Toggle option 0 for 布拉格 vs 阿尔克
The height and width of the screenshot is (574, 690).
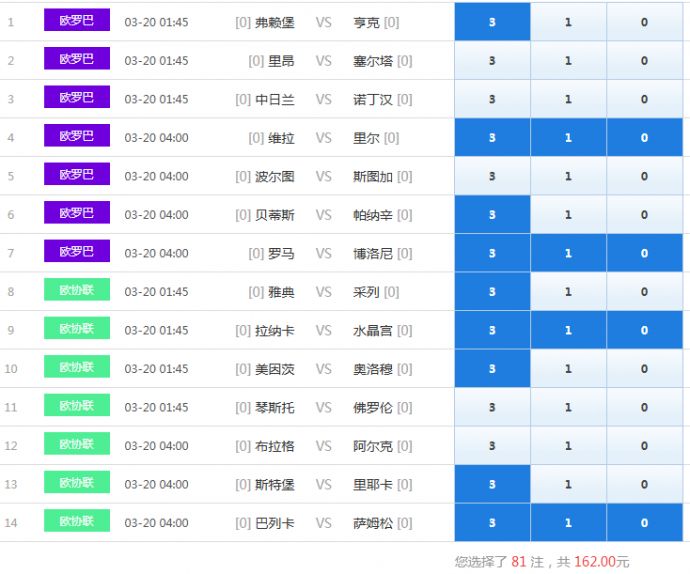tap(644, 446)
